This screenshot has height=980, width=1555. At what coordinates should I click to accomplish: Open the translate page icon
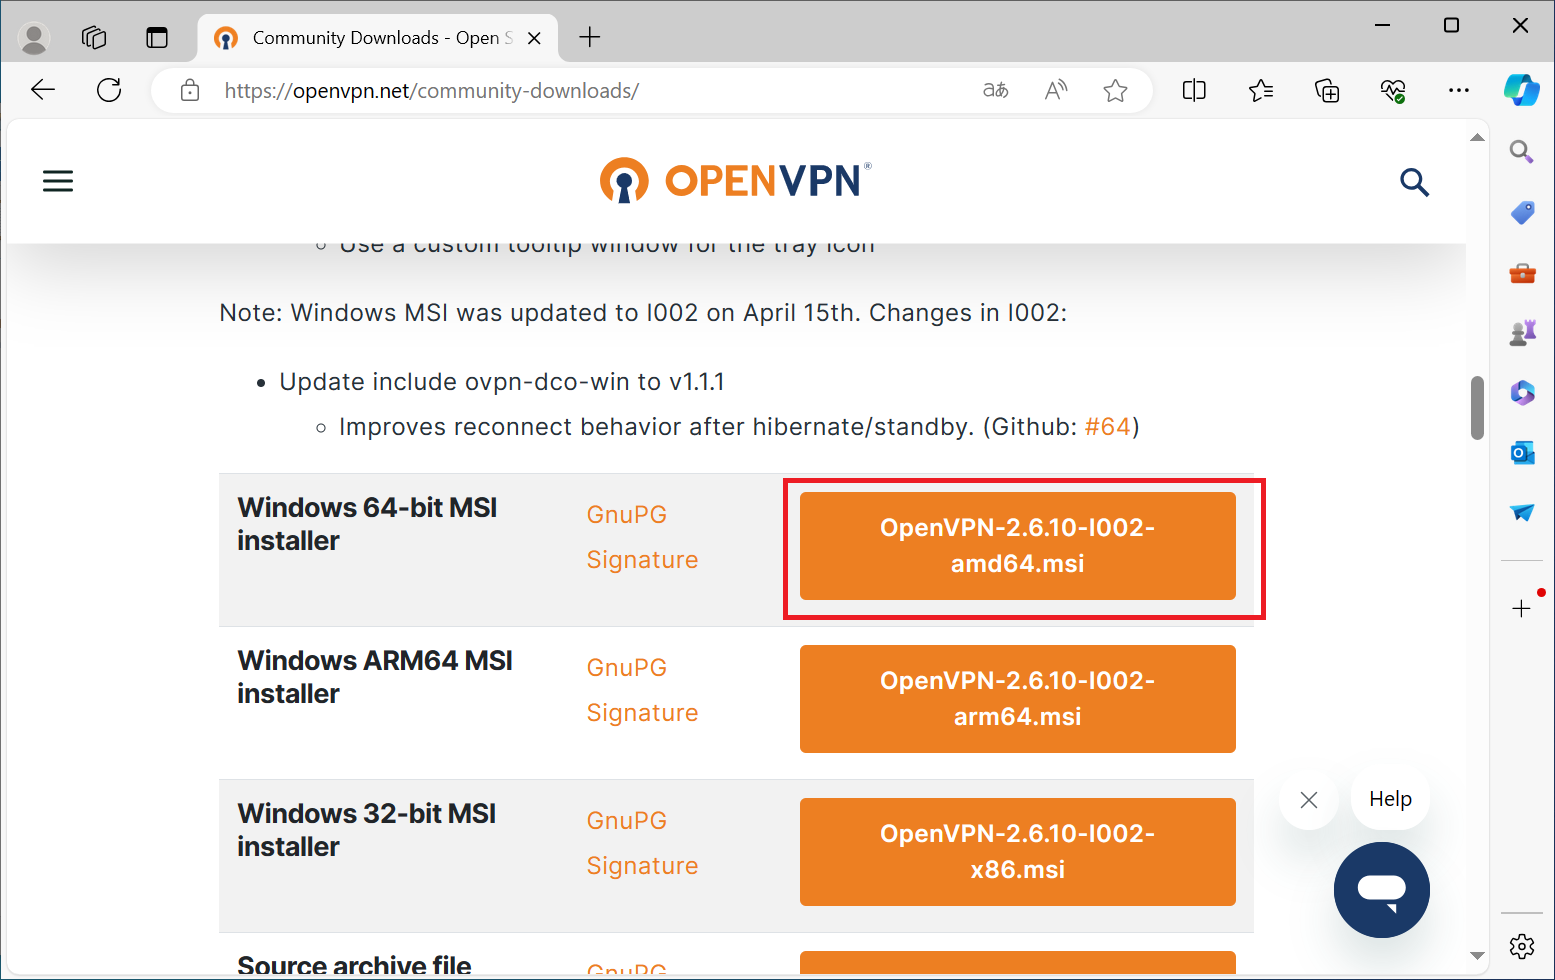pyautogui.click(x=996, y=90)
